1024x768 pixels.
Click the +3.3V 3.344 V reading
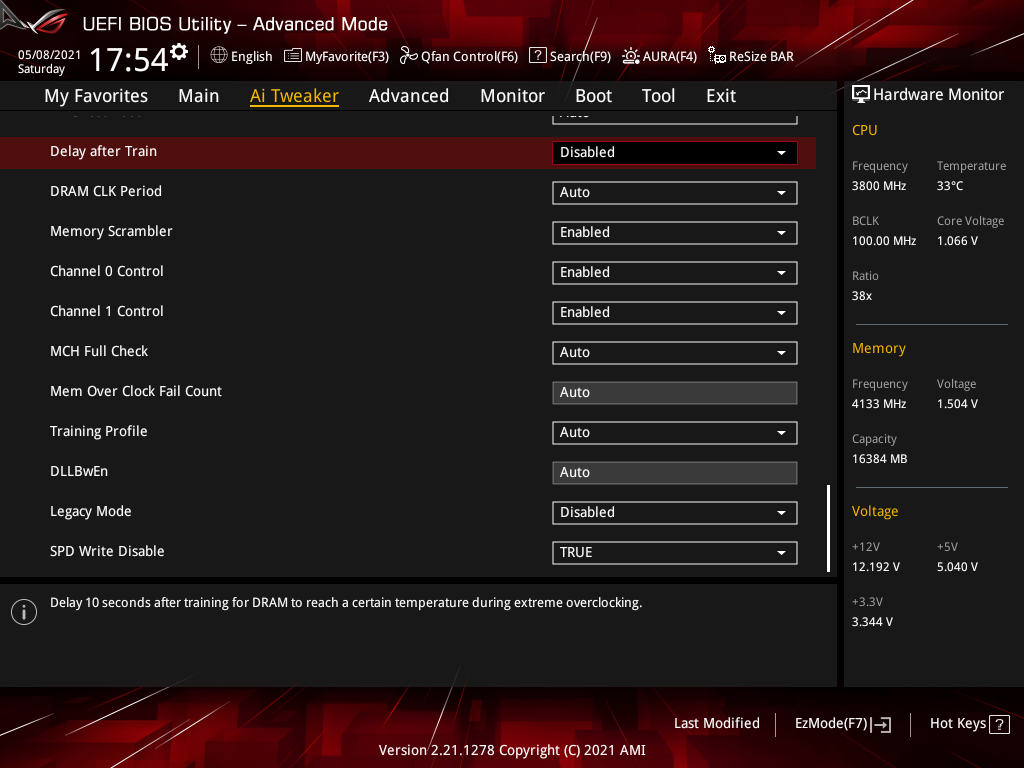tap(872, 622)
